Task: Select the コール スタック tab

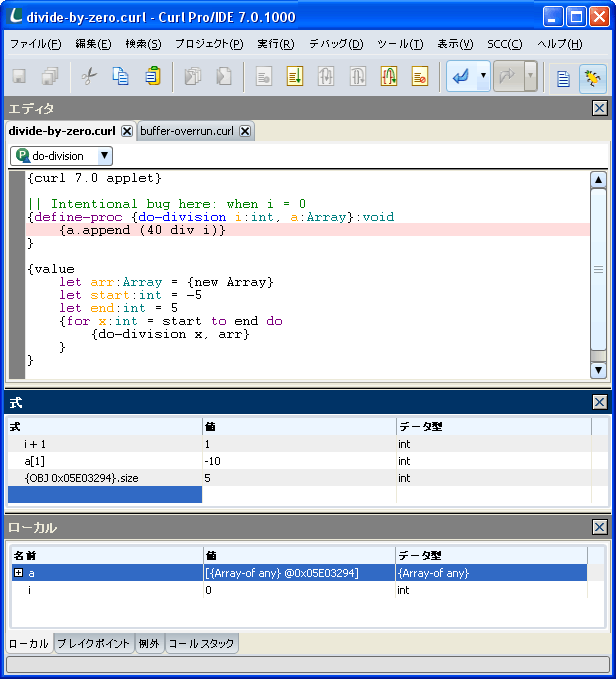Action: tap(201, 643)
